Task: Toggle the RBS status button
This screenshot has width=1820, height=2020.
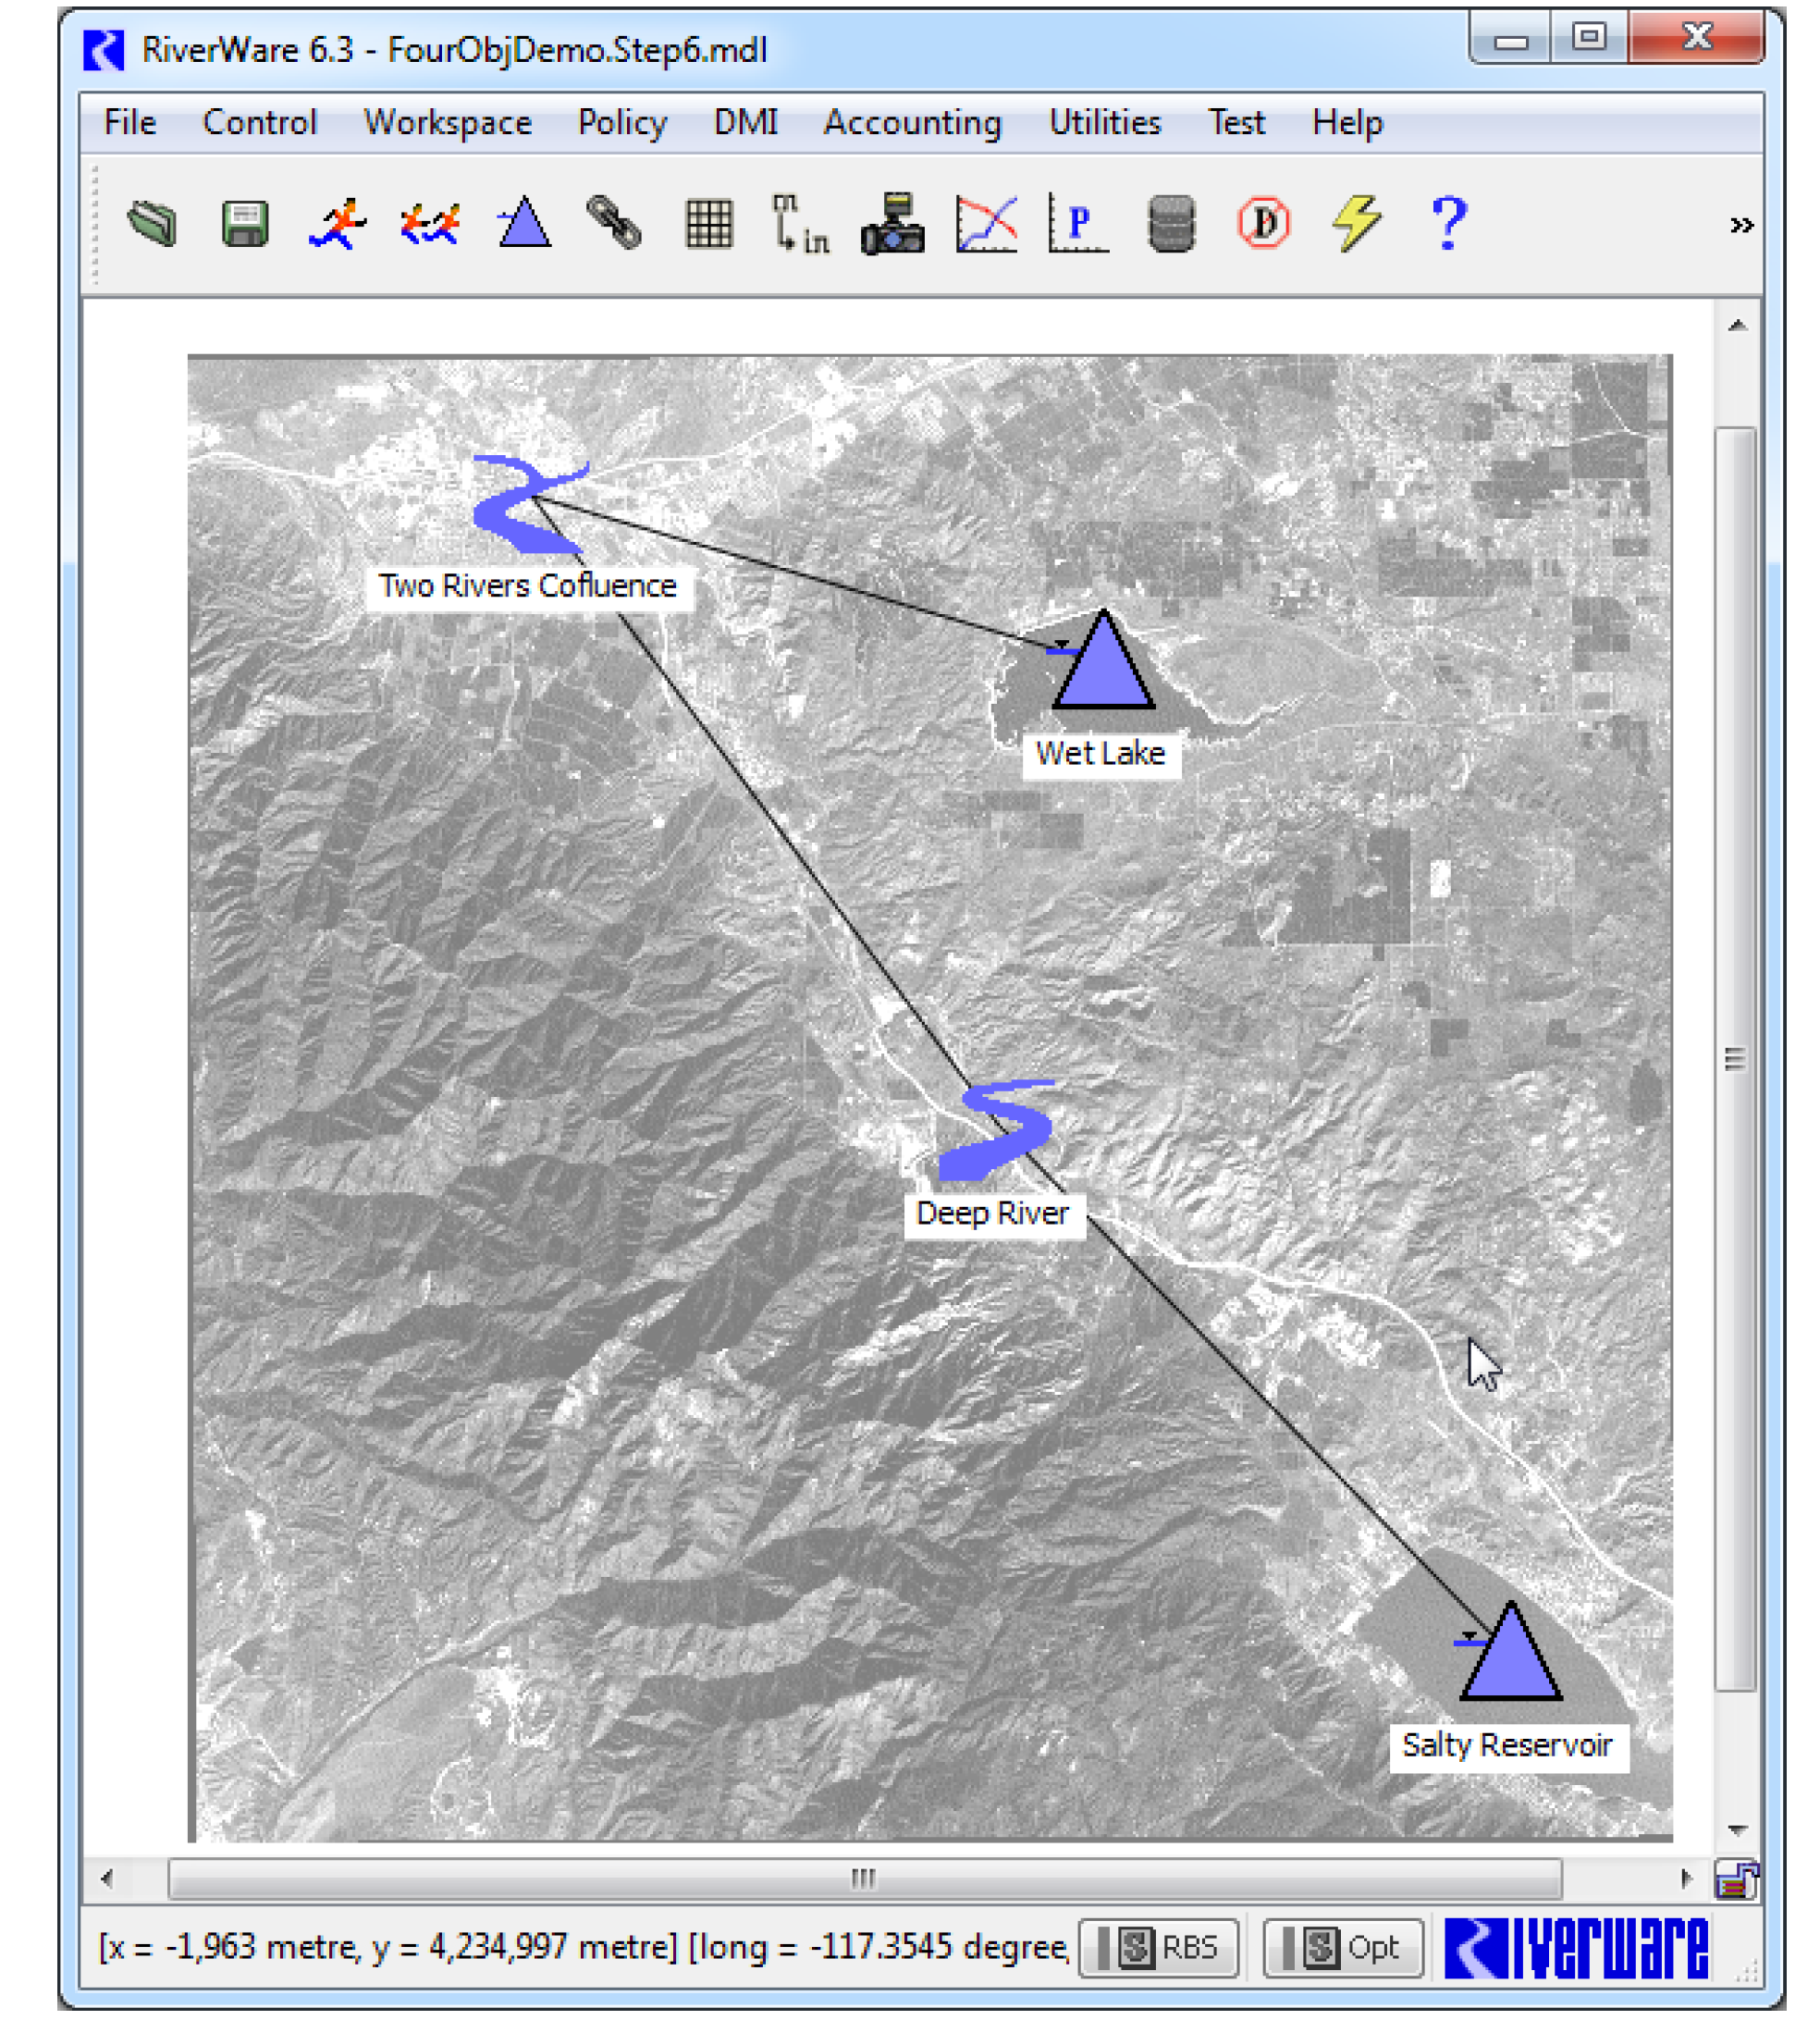Action: tap(1160, 1946)
